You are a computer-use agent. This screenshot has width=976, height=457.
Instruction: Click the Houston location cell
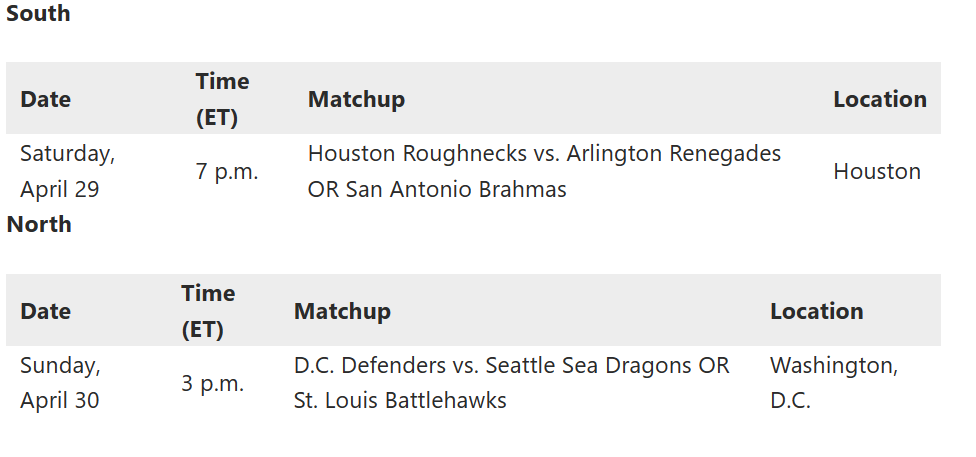point(876,171)
